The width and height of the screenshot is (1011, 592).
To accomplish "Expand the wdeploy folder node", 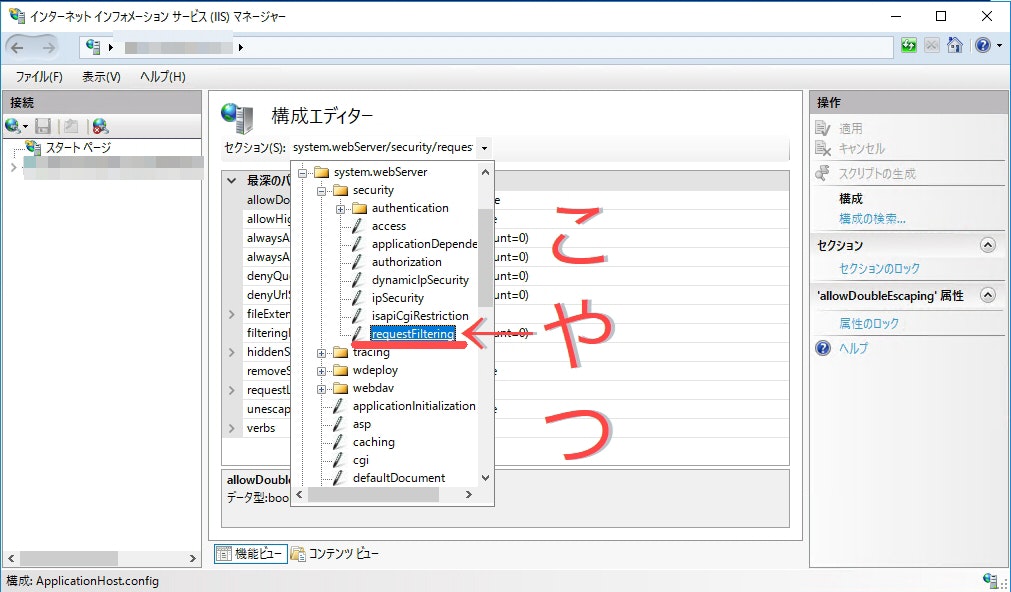I will [321, 371].
